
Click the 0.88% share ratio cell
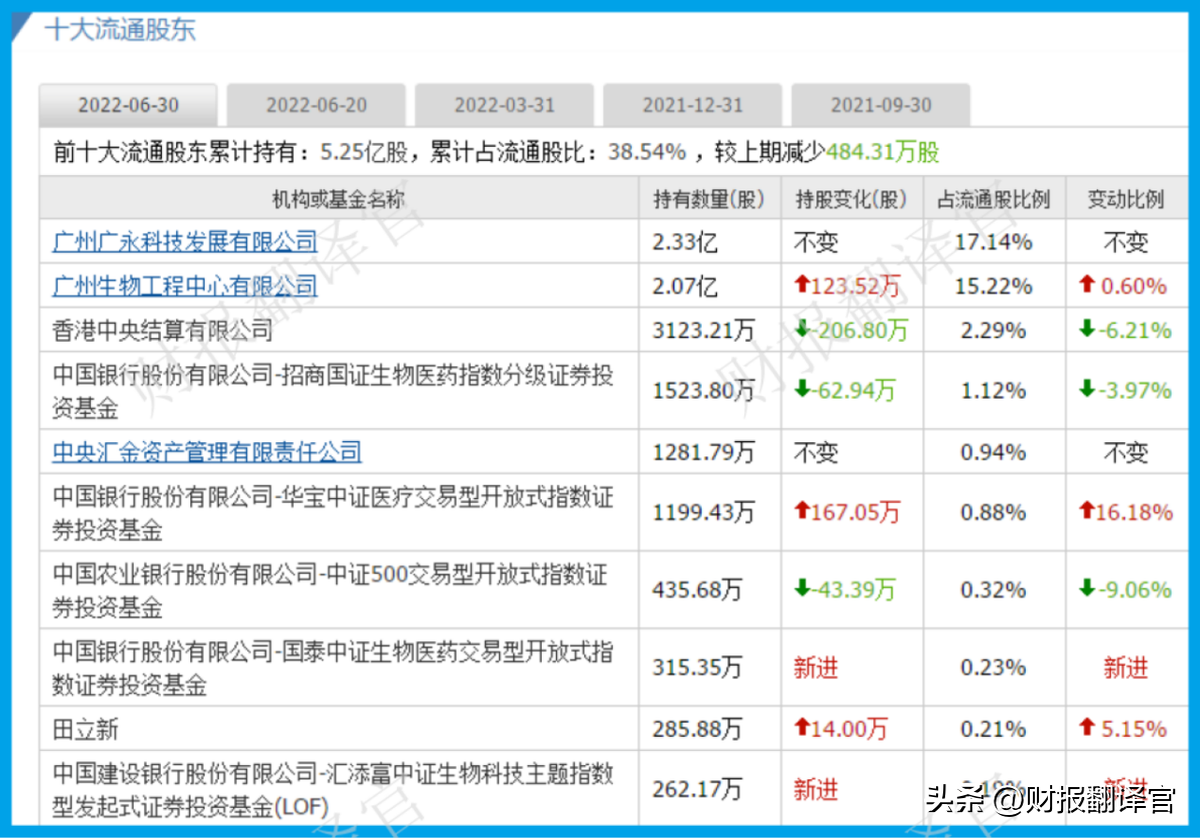pos(994,513)
